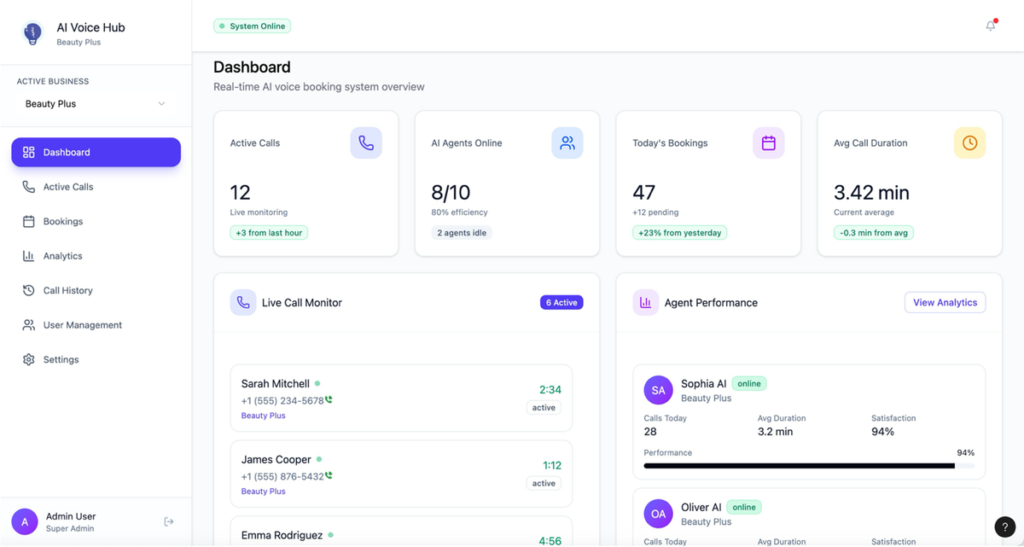The height and width of the screenshot is (547, 1024).
Task: Click the Active Calls phone icon card
Action: 366,143
